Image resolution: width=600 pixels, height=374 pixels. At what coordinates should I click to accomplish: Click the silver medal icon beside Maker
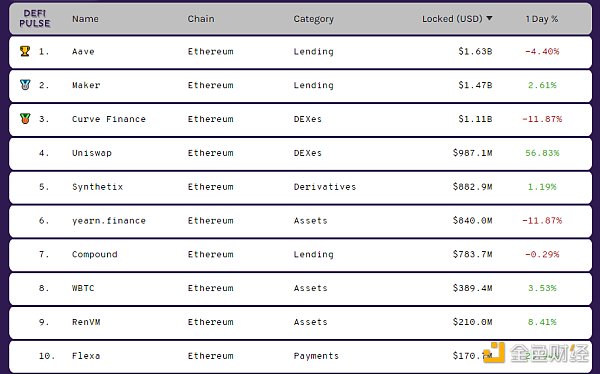[25, 85]
